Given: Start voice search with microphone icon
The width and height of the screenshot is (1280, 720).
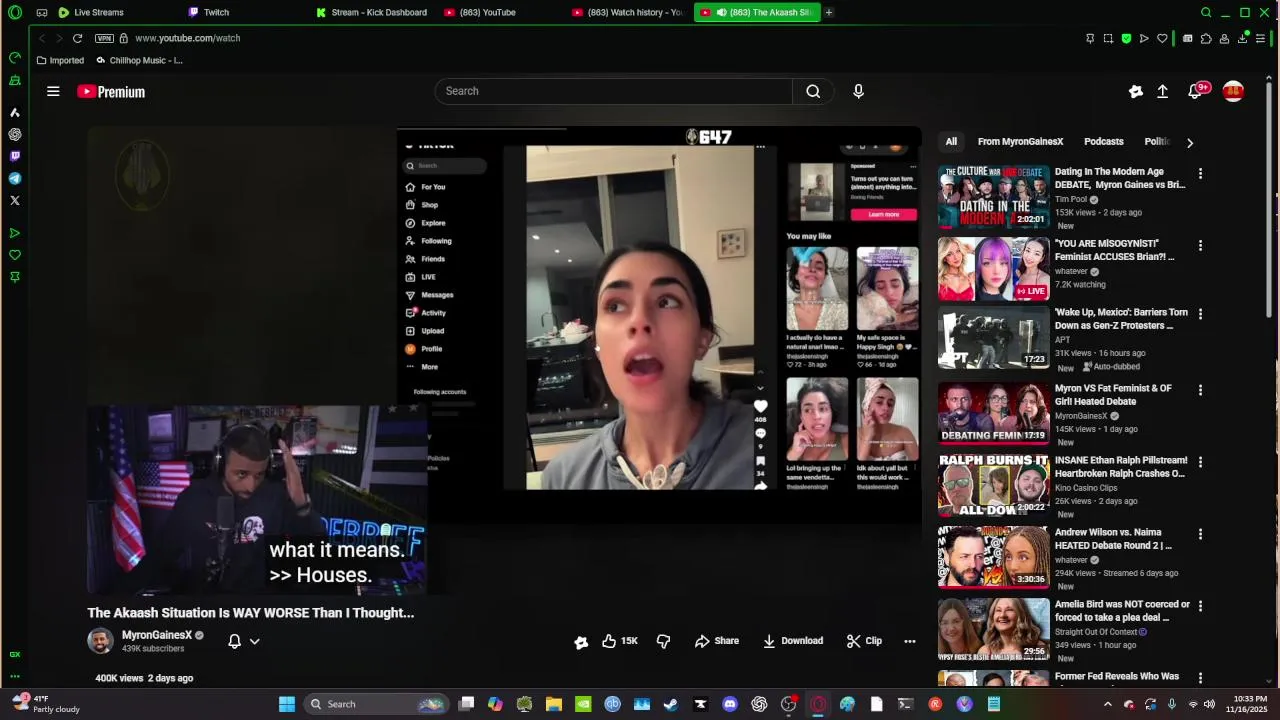Looking at the screenshot, I should pyautogui.click(x=858, y=91).
